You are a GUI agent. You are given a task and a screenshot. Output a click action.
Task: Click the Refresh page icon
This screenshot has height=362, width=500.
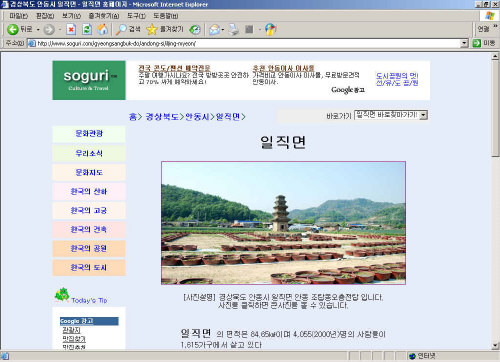click(x=87, y=30)
